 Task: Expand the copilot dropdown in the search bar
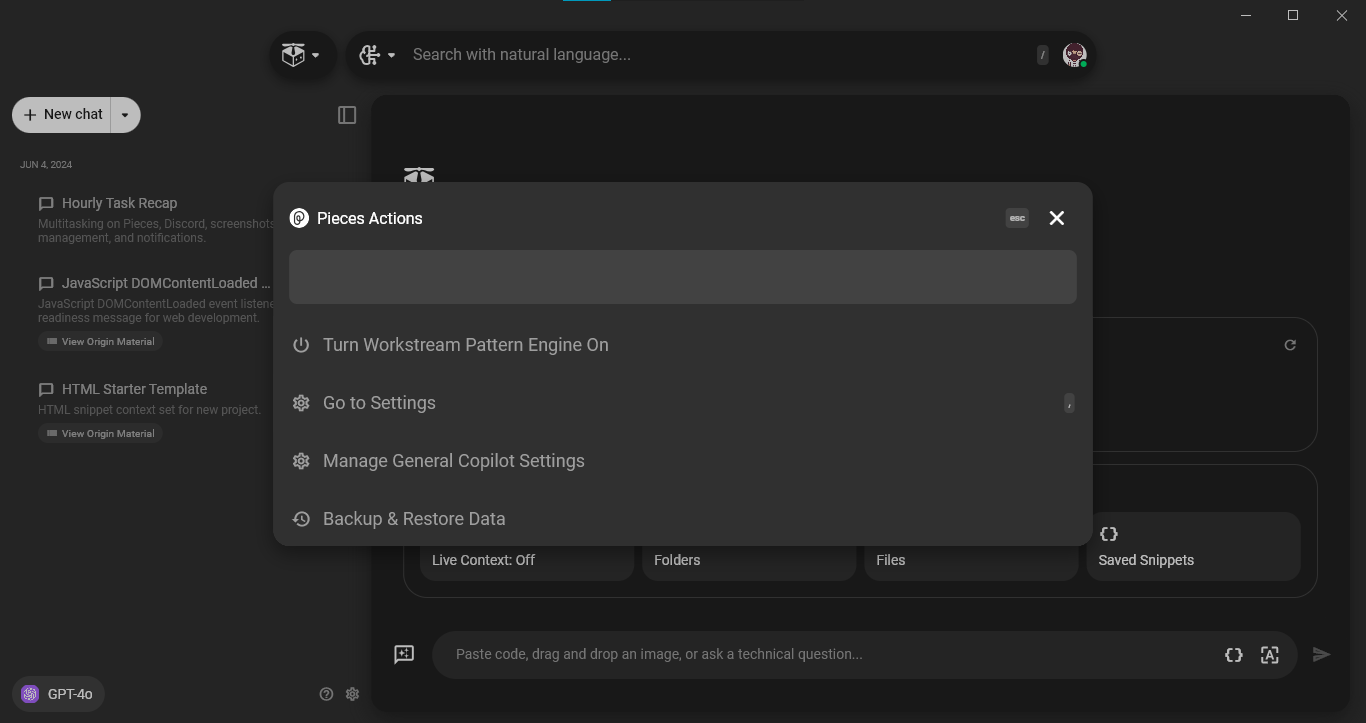click(391, 55)
